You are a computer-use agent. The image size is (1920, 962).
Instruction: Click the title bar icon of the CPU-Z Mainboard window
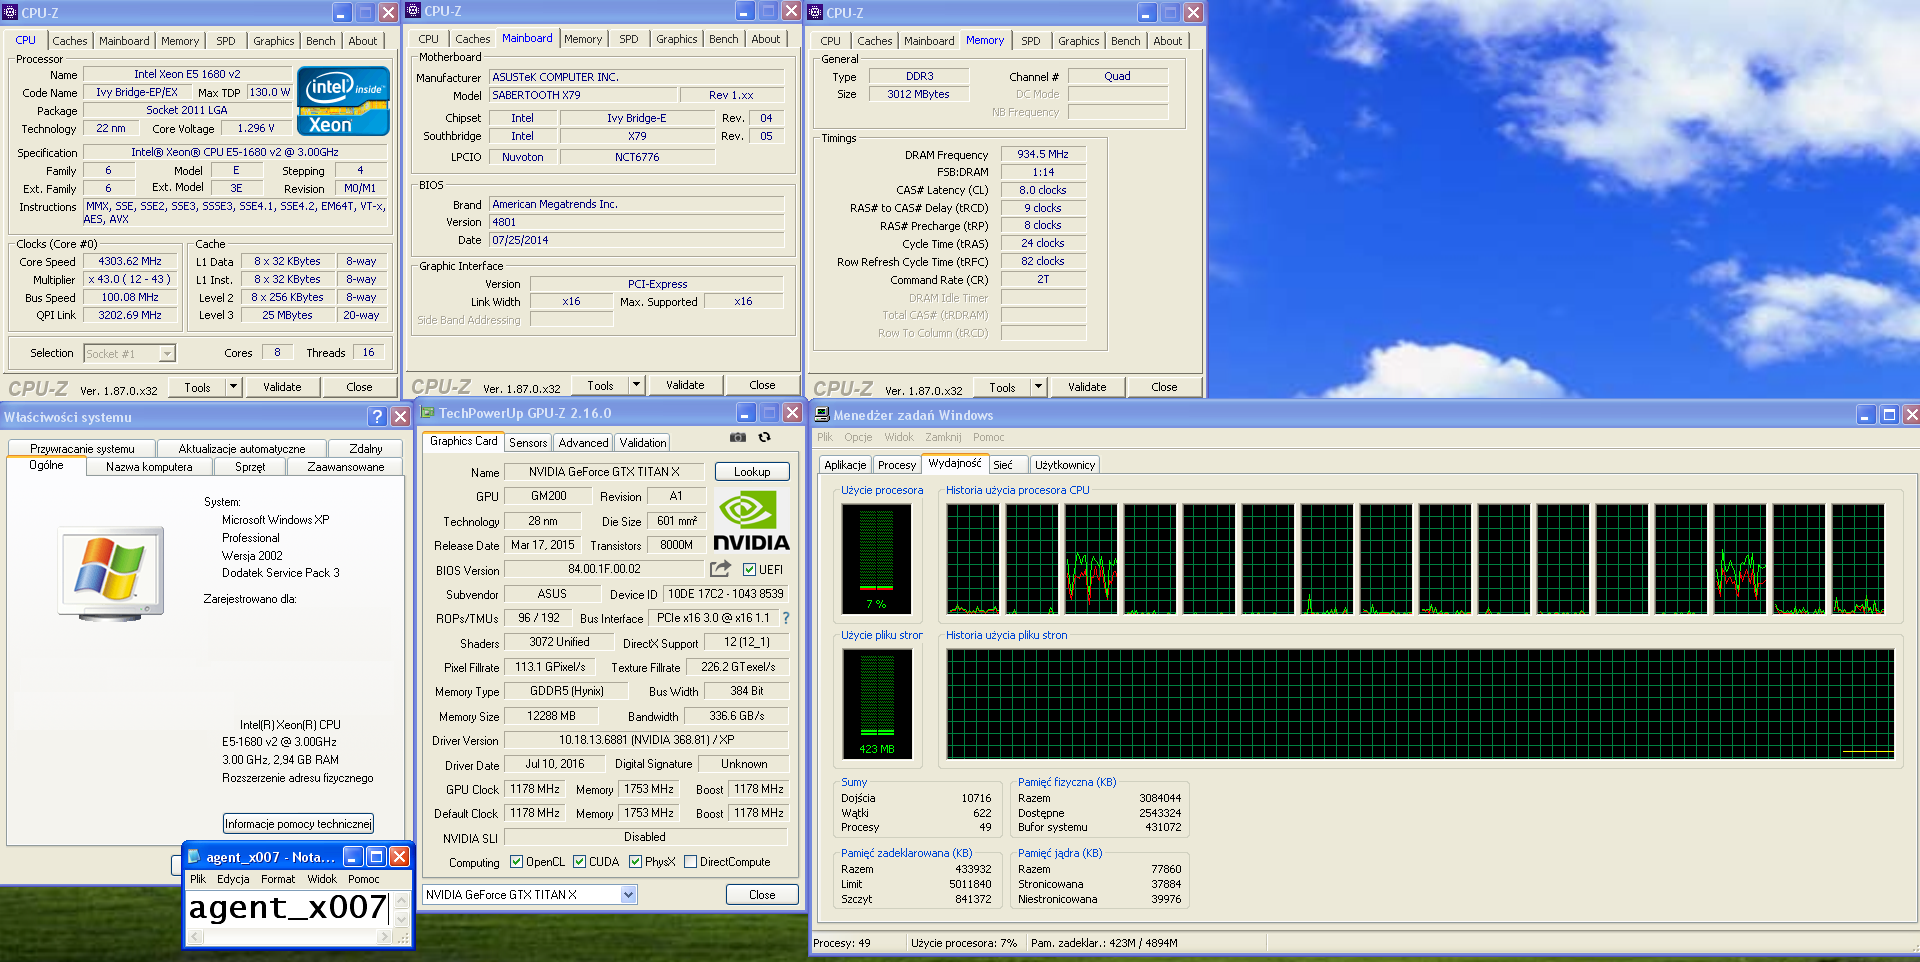413,11
